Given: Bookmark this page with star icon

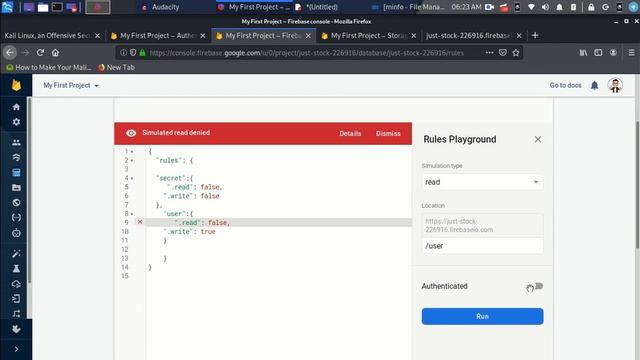Looking at the screenshot, I should click(516, 52).
